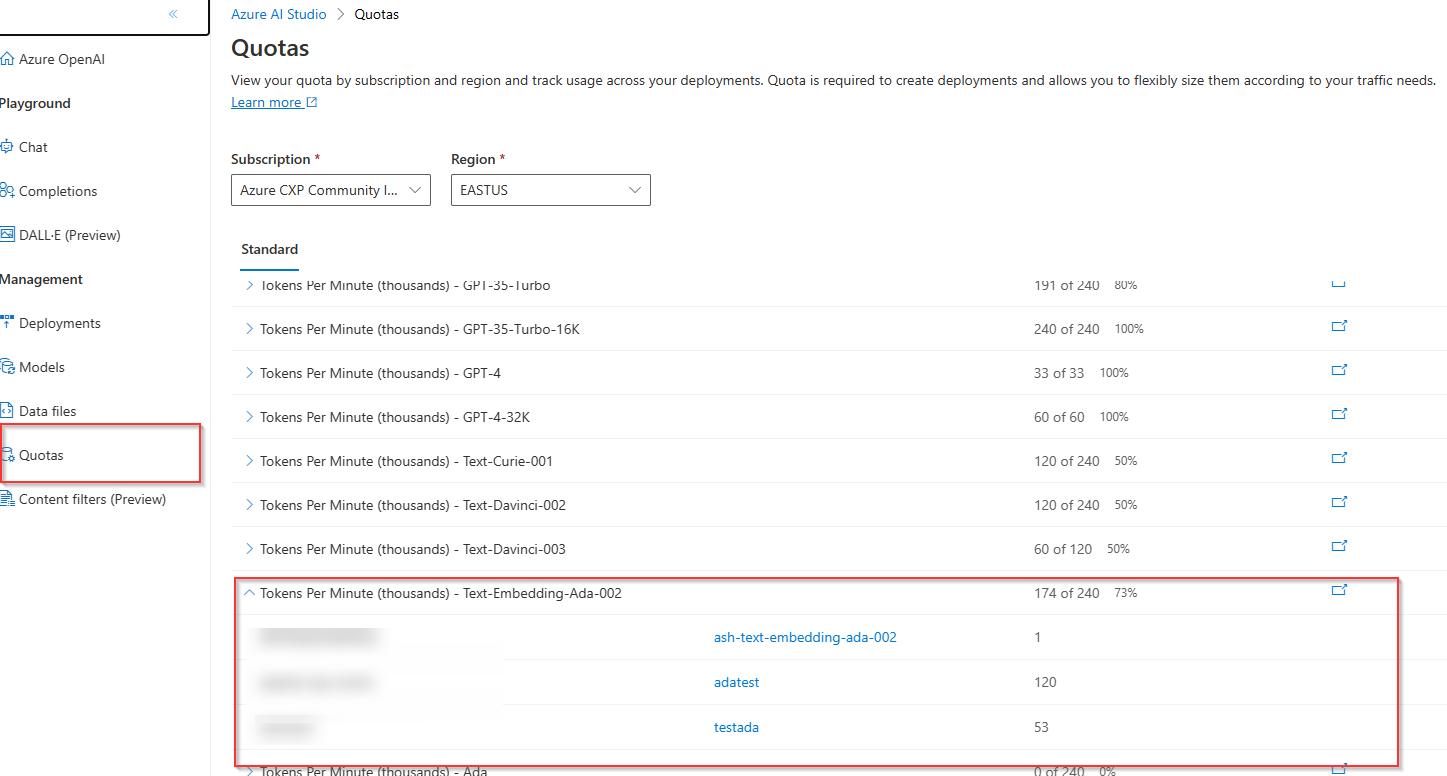Click the DALL·E image icon

pos(7,235)
